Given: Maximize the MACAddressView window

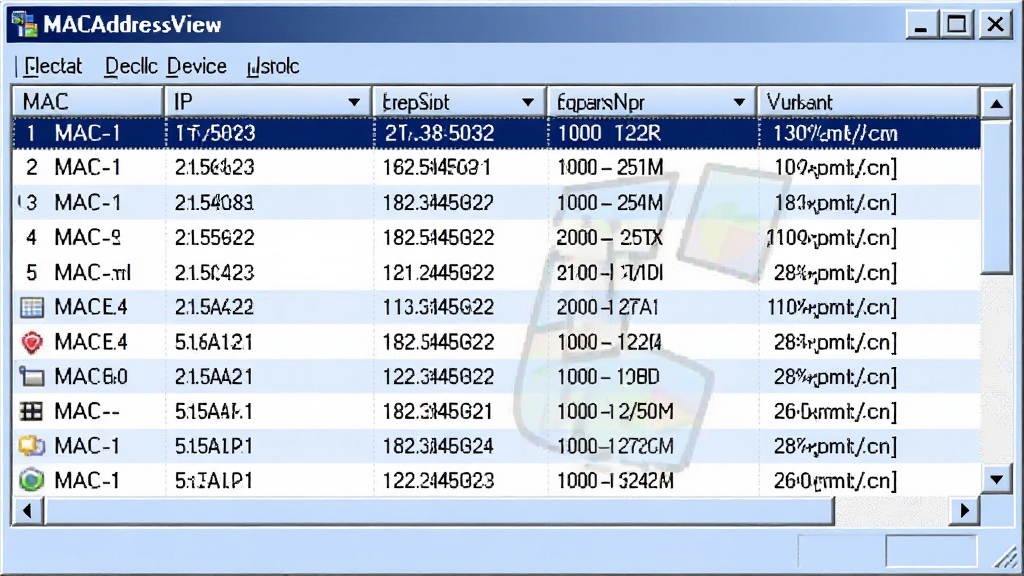Looking at the screenshot, I should click(x=957, y=25).
